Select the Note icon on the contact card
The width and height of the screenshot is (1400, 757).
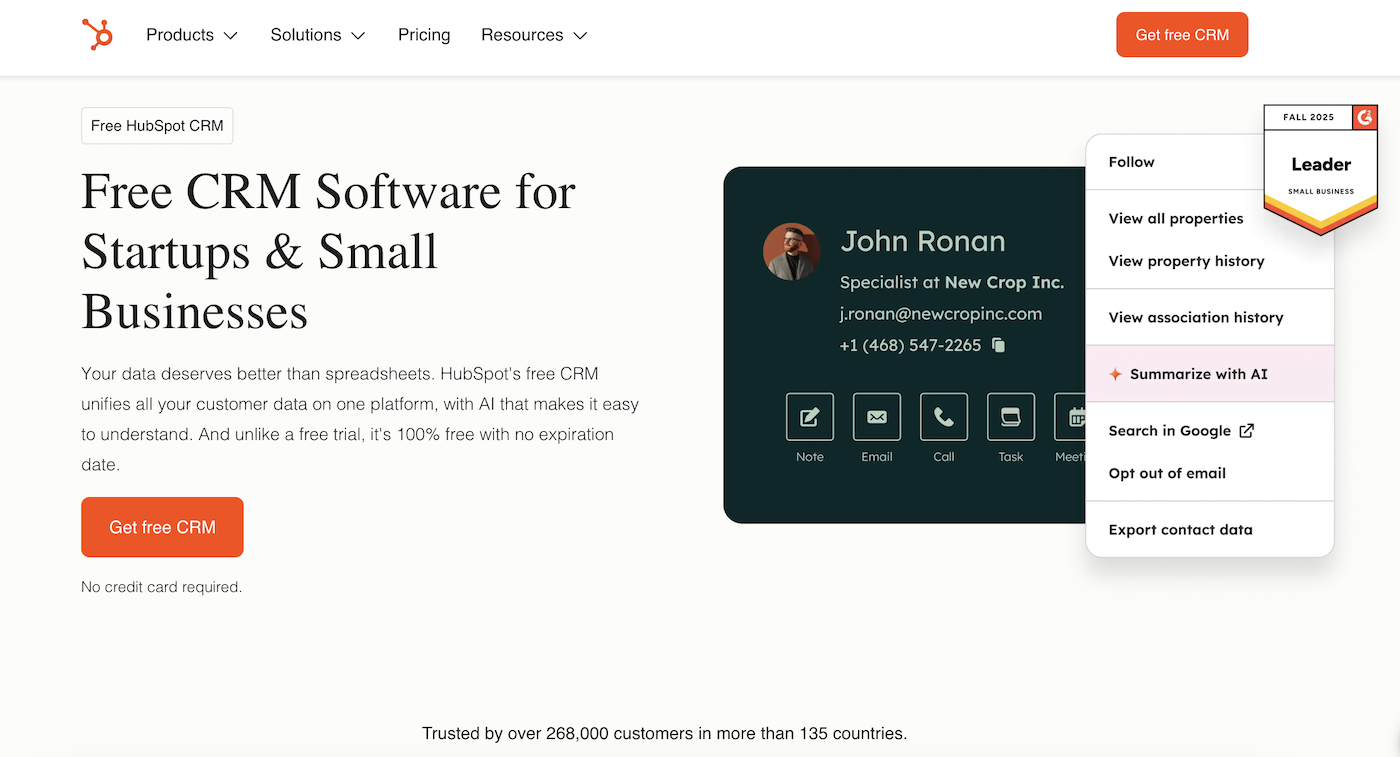click(809, 415)
